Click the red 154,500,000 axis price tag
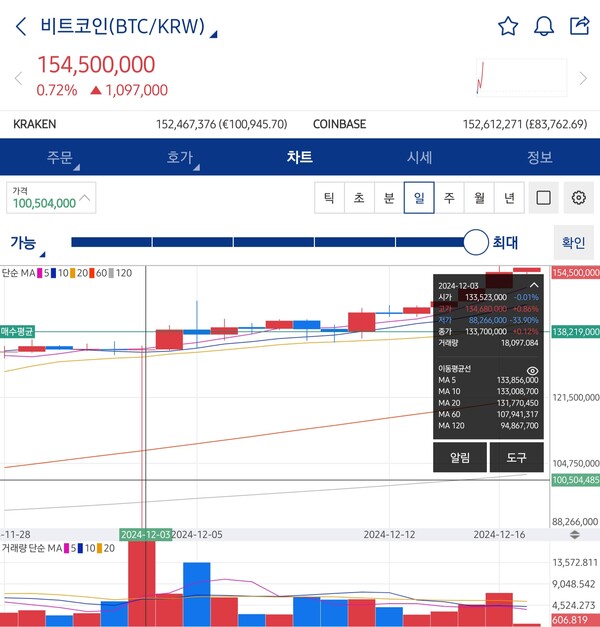600x627 pixels. click(x=576, y=273)
